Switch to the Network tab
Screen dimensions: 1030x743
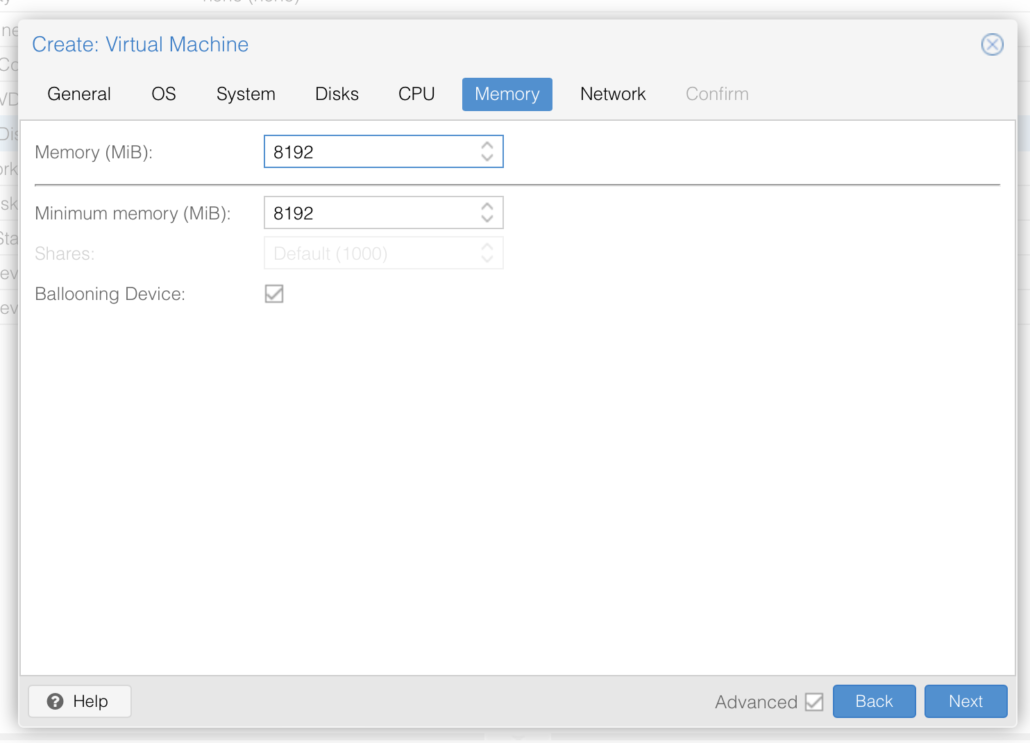tap(612, 94)
